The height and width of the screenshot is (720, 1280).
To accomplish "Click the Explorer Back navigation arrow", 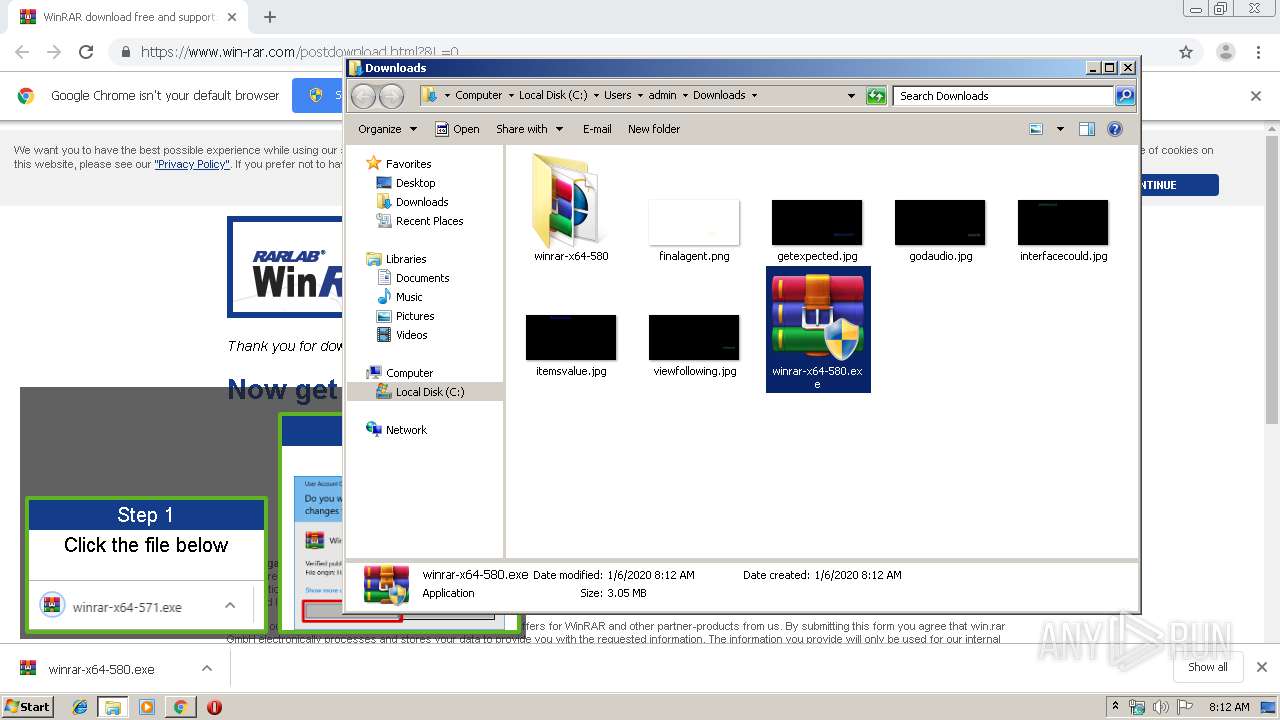I will pyautogui.click(x=363, y=96).
